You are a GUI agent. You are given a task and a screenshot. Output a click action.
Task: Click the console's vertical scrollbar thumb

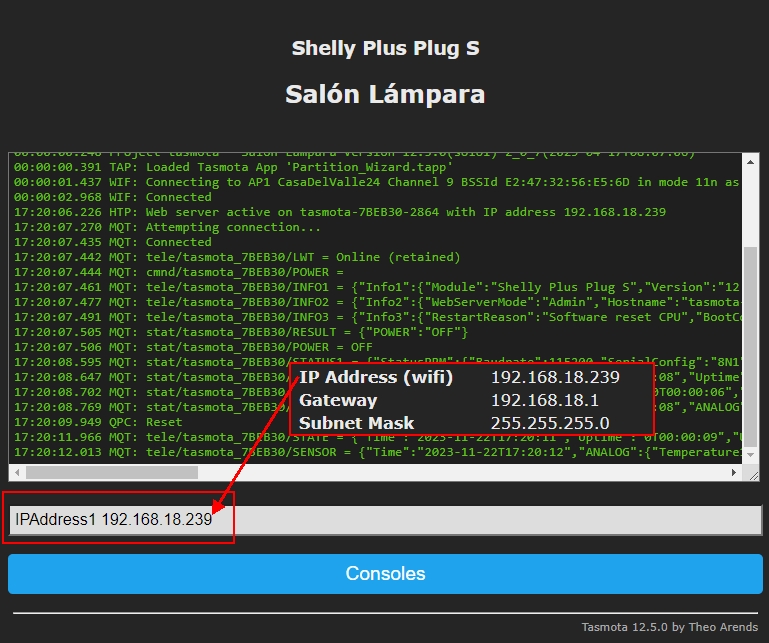click(750, 345)
